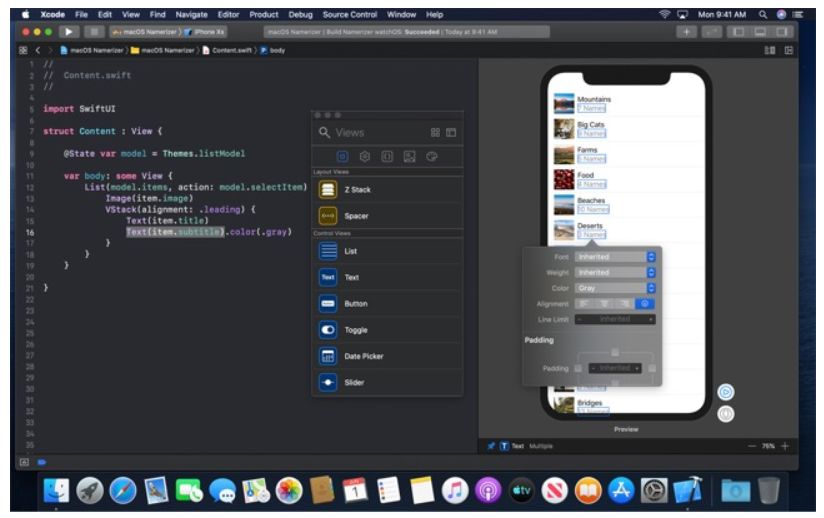This screenshot has width=824, height=518.
Task: Zoom in the preview with plus icon
Action: coord(785,445)
